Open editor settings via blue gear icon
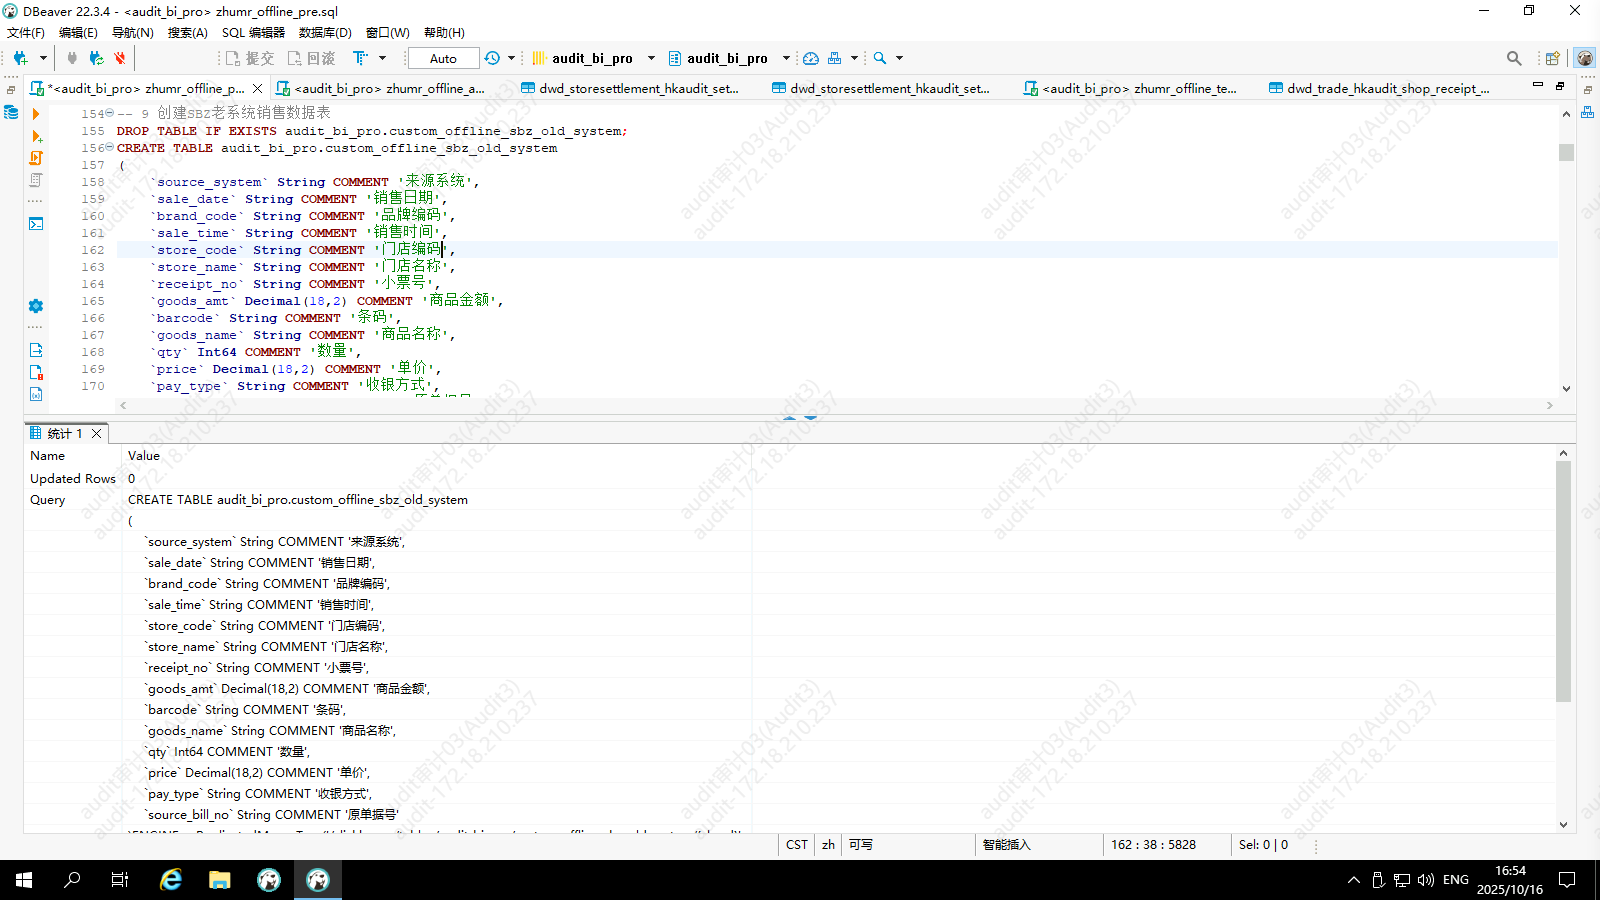Image resolution: width=1600 pixels, height=900 pixels. tap(36, 306)
